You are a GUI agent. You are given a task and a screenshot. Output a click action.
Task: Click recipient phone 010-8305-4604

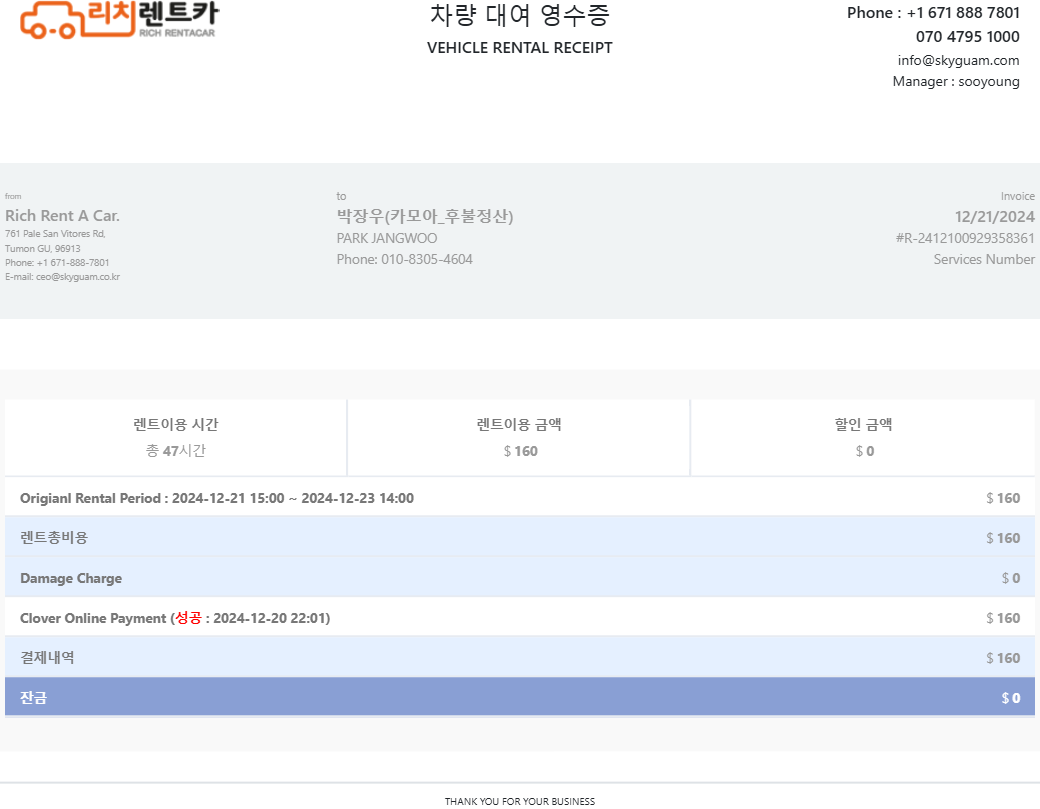[426, 259]
